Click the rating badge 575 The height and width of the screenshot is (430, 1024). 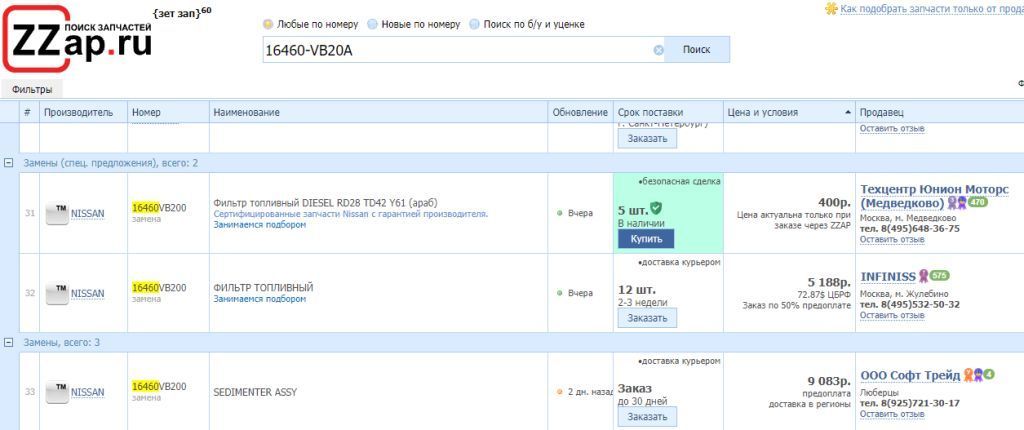point(939,276)
